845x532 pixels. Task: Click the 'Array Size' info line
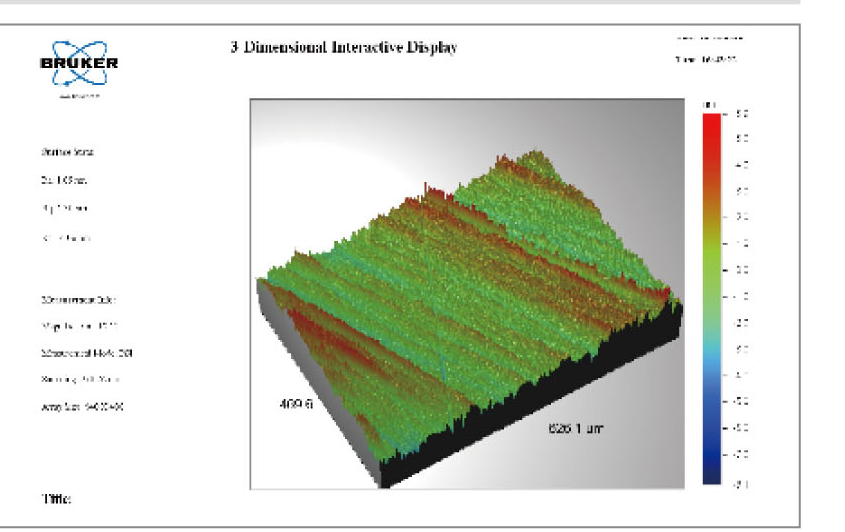(x=82, y=407)
